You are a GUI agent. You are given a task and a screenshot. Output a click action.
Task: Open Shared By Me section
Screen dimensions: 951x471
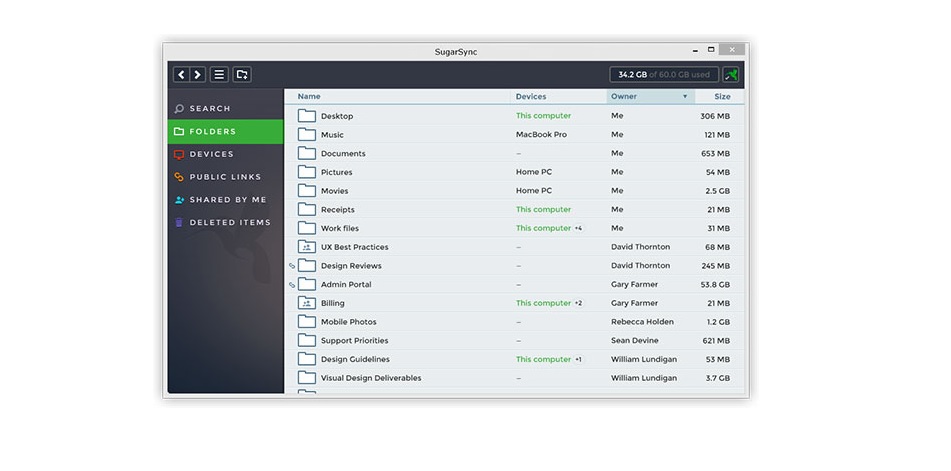point(226,199)
